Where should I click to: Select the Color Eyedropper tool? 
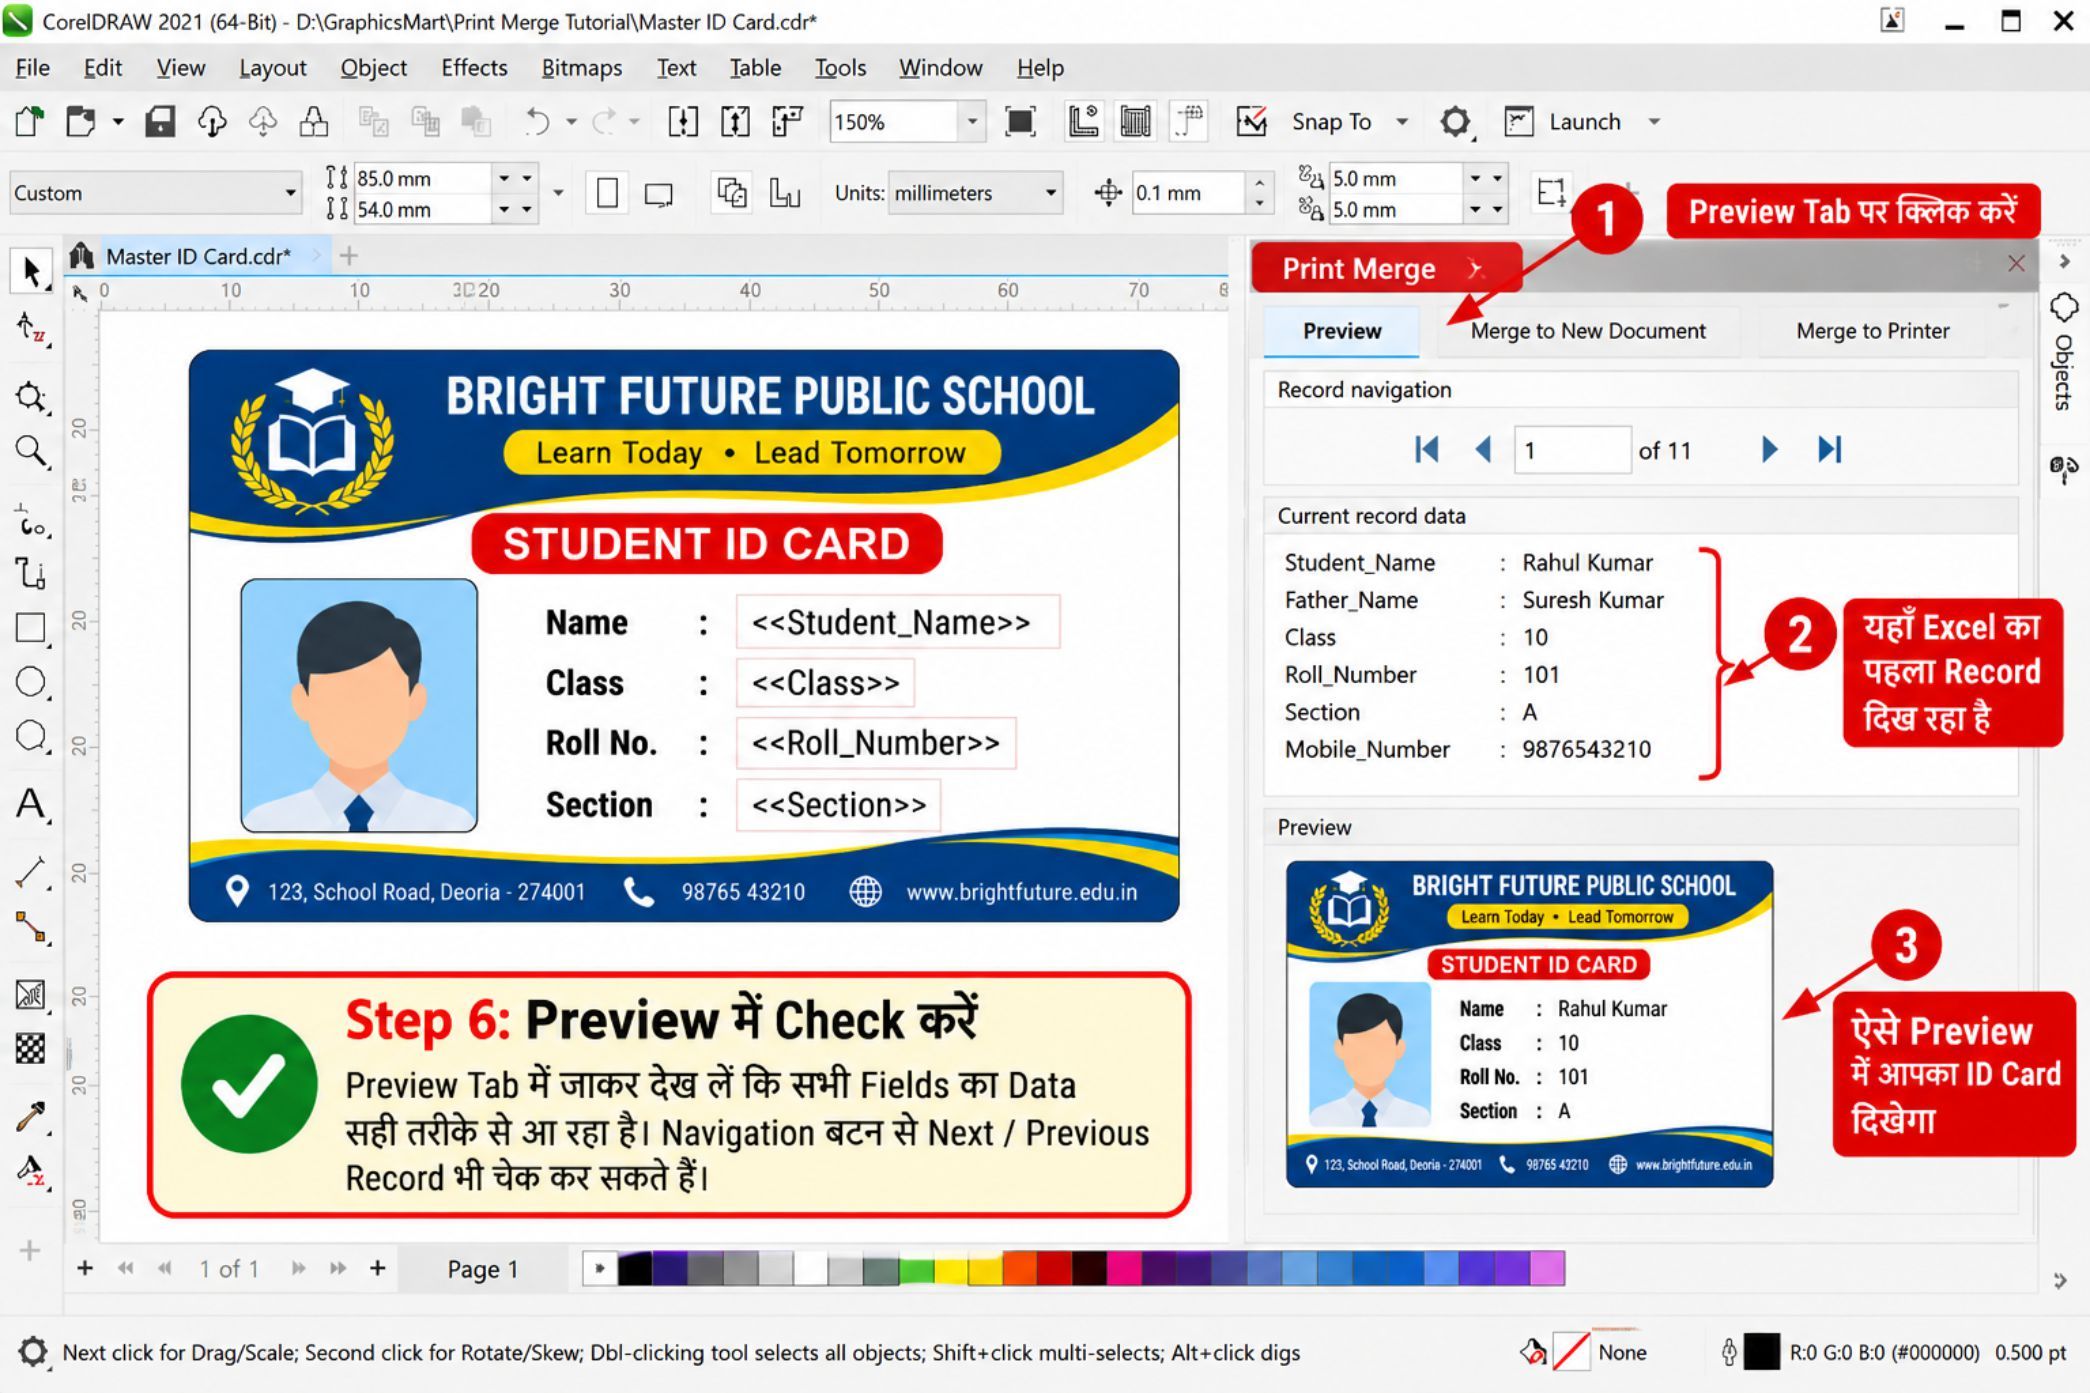point(31,1116)
